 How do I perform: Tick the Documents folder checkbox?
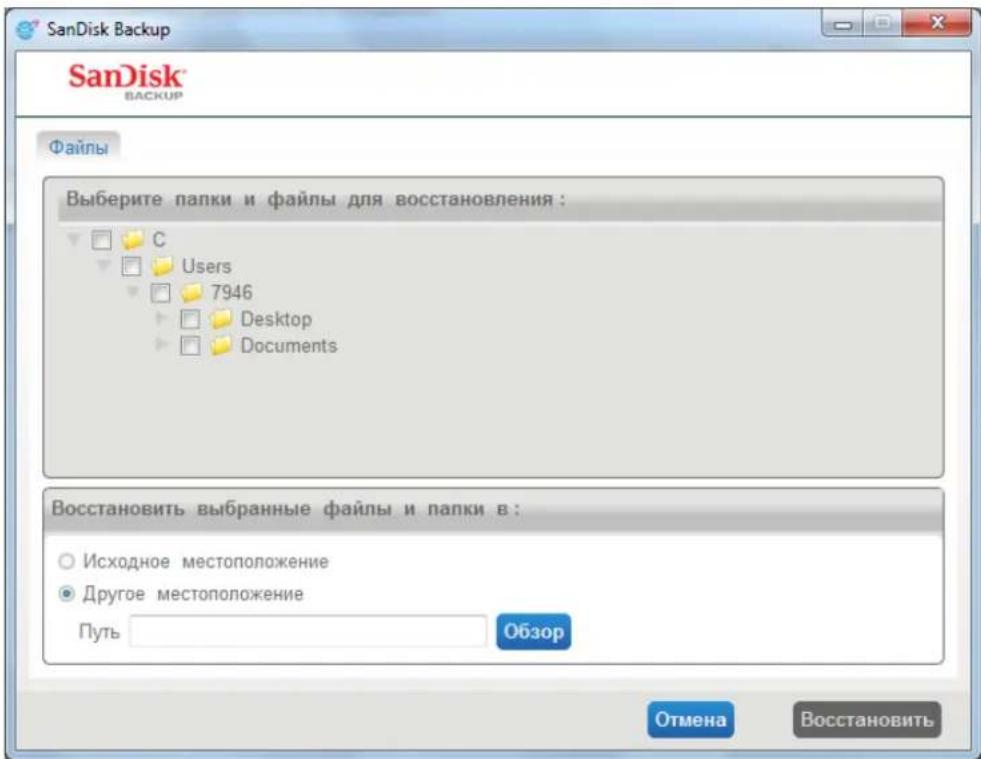[190, 345]
